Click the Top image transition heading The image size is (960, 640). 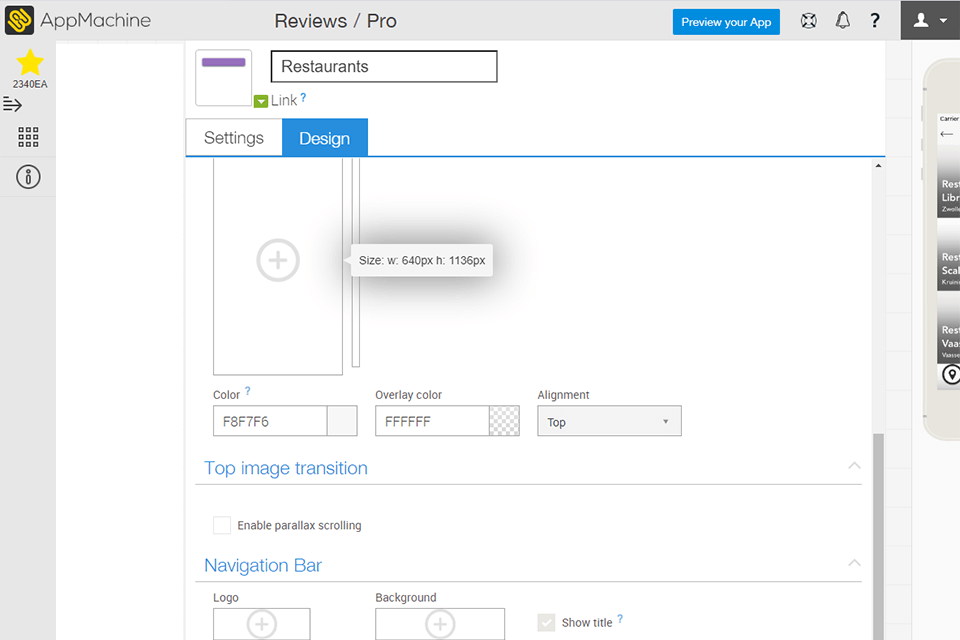pyautogui.click(x=286, y=468)
